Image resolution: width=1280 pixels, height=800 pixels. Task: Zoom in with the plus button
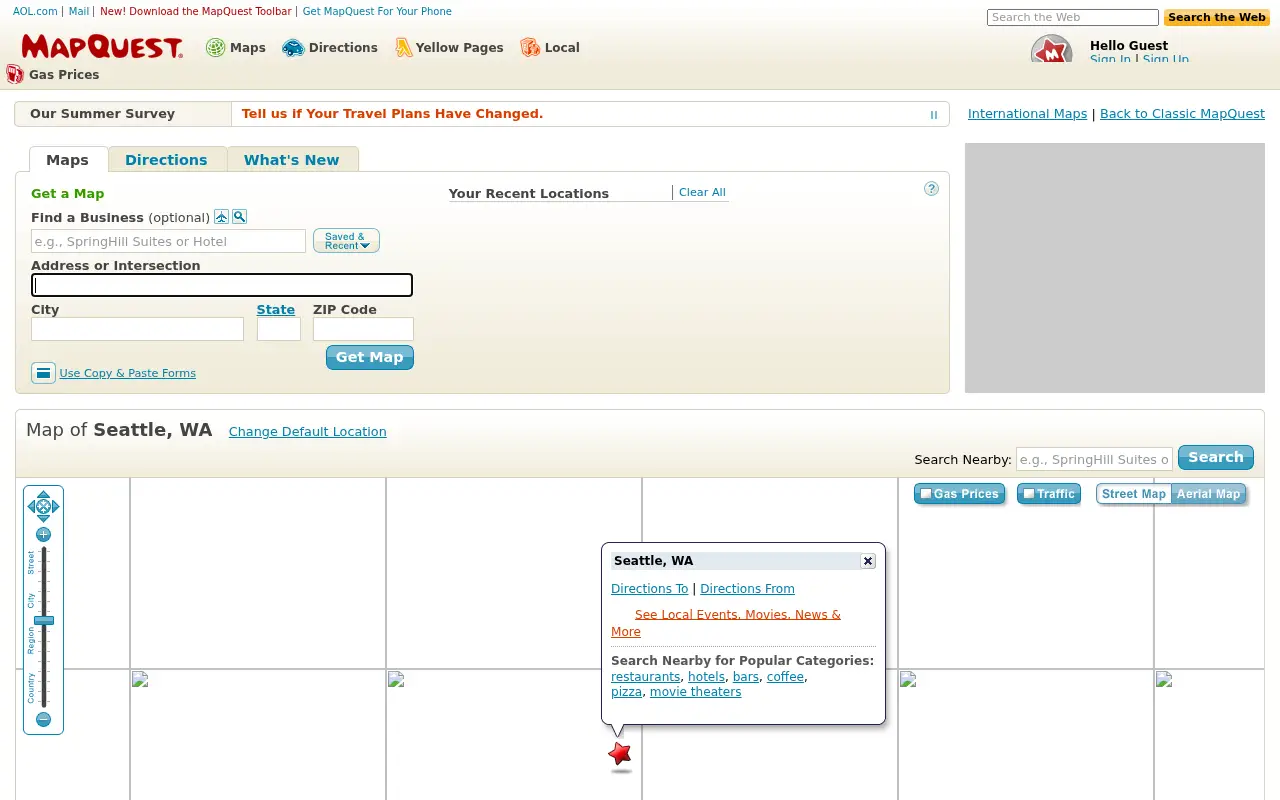(43, 534)
